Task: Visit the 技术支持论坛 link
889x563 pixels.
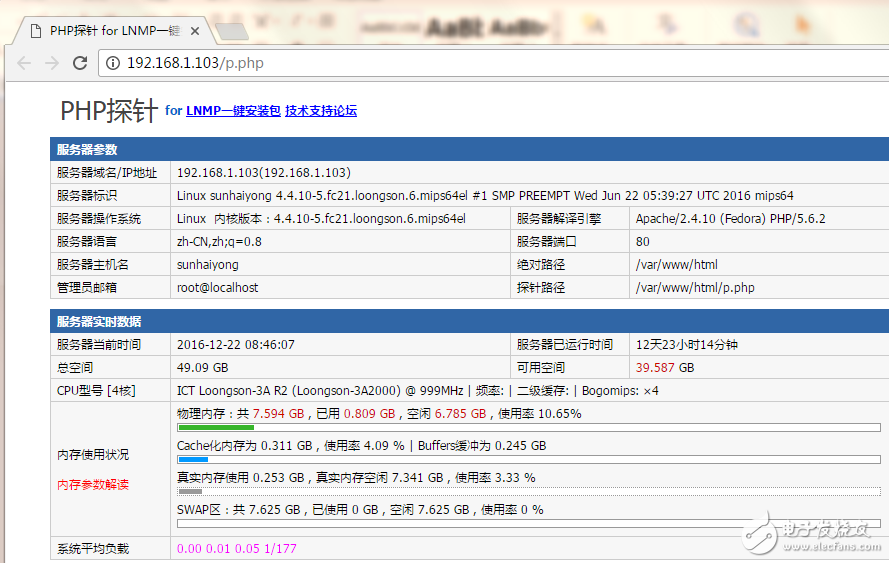Action: click(x=321, y=111)
